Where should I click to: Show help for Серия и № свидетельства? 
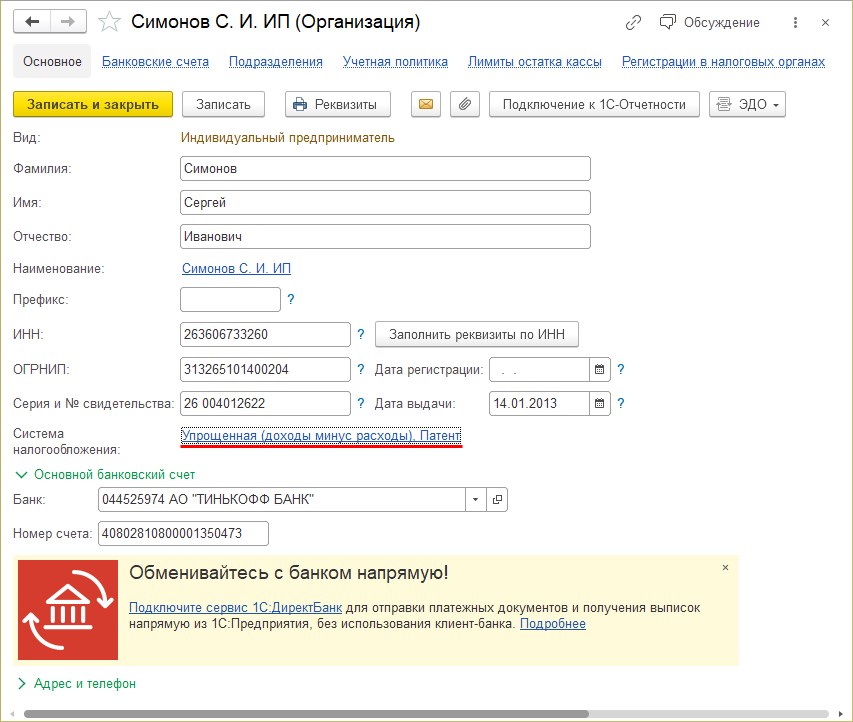tap(361, 403)
